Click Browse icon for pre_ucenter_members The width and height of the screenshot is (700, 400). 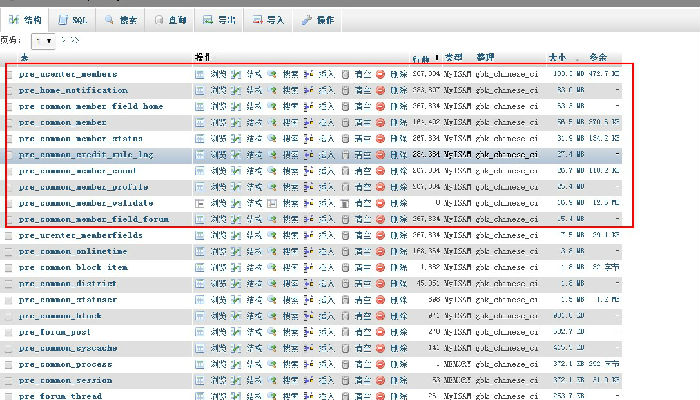coord(200,74)
